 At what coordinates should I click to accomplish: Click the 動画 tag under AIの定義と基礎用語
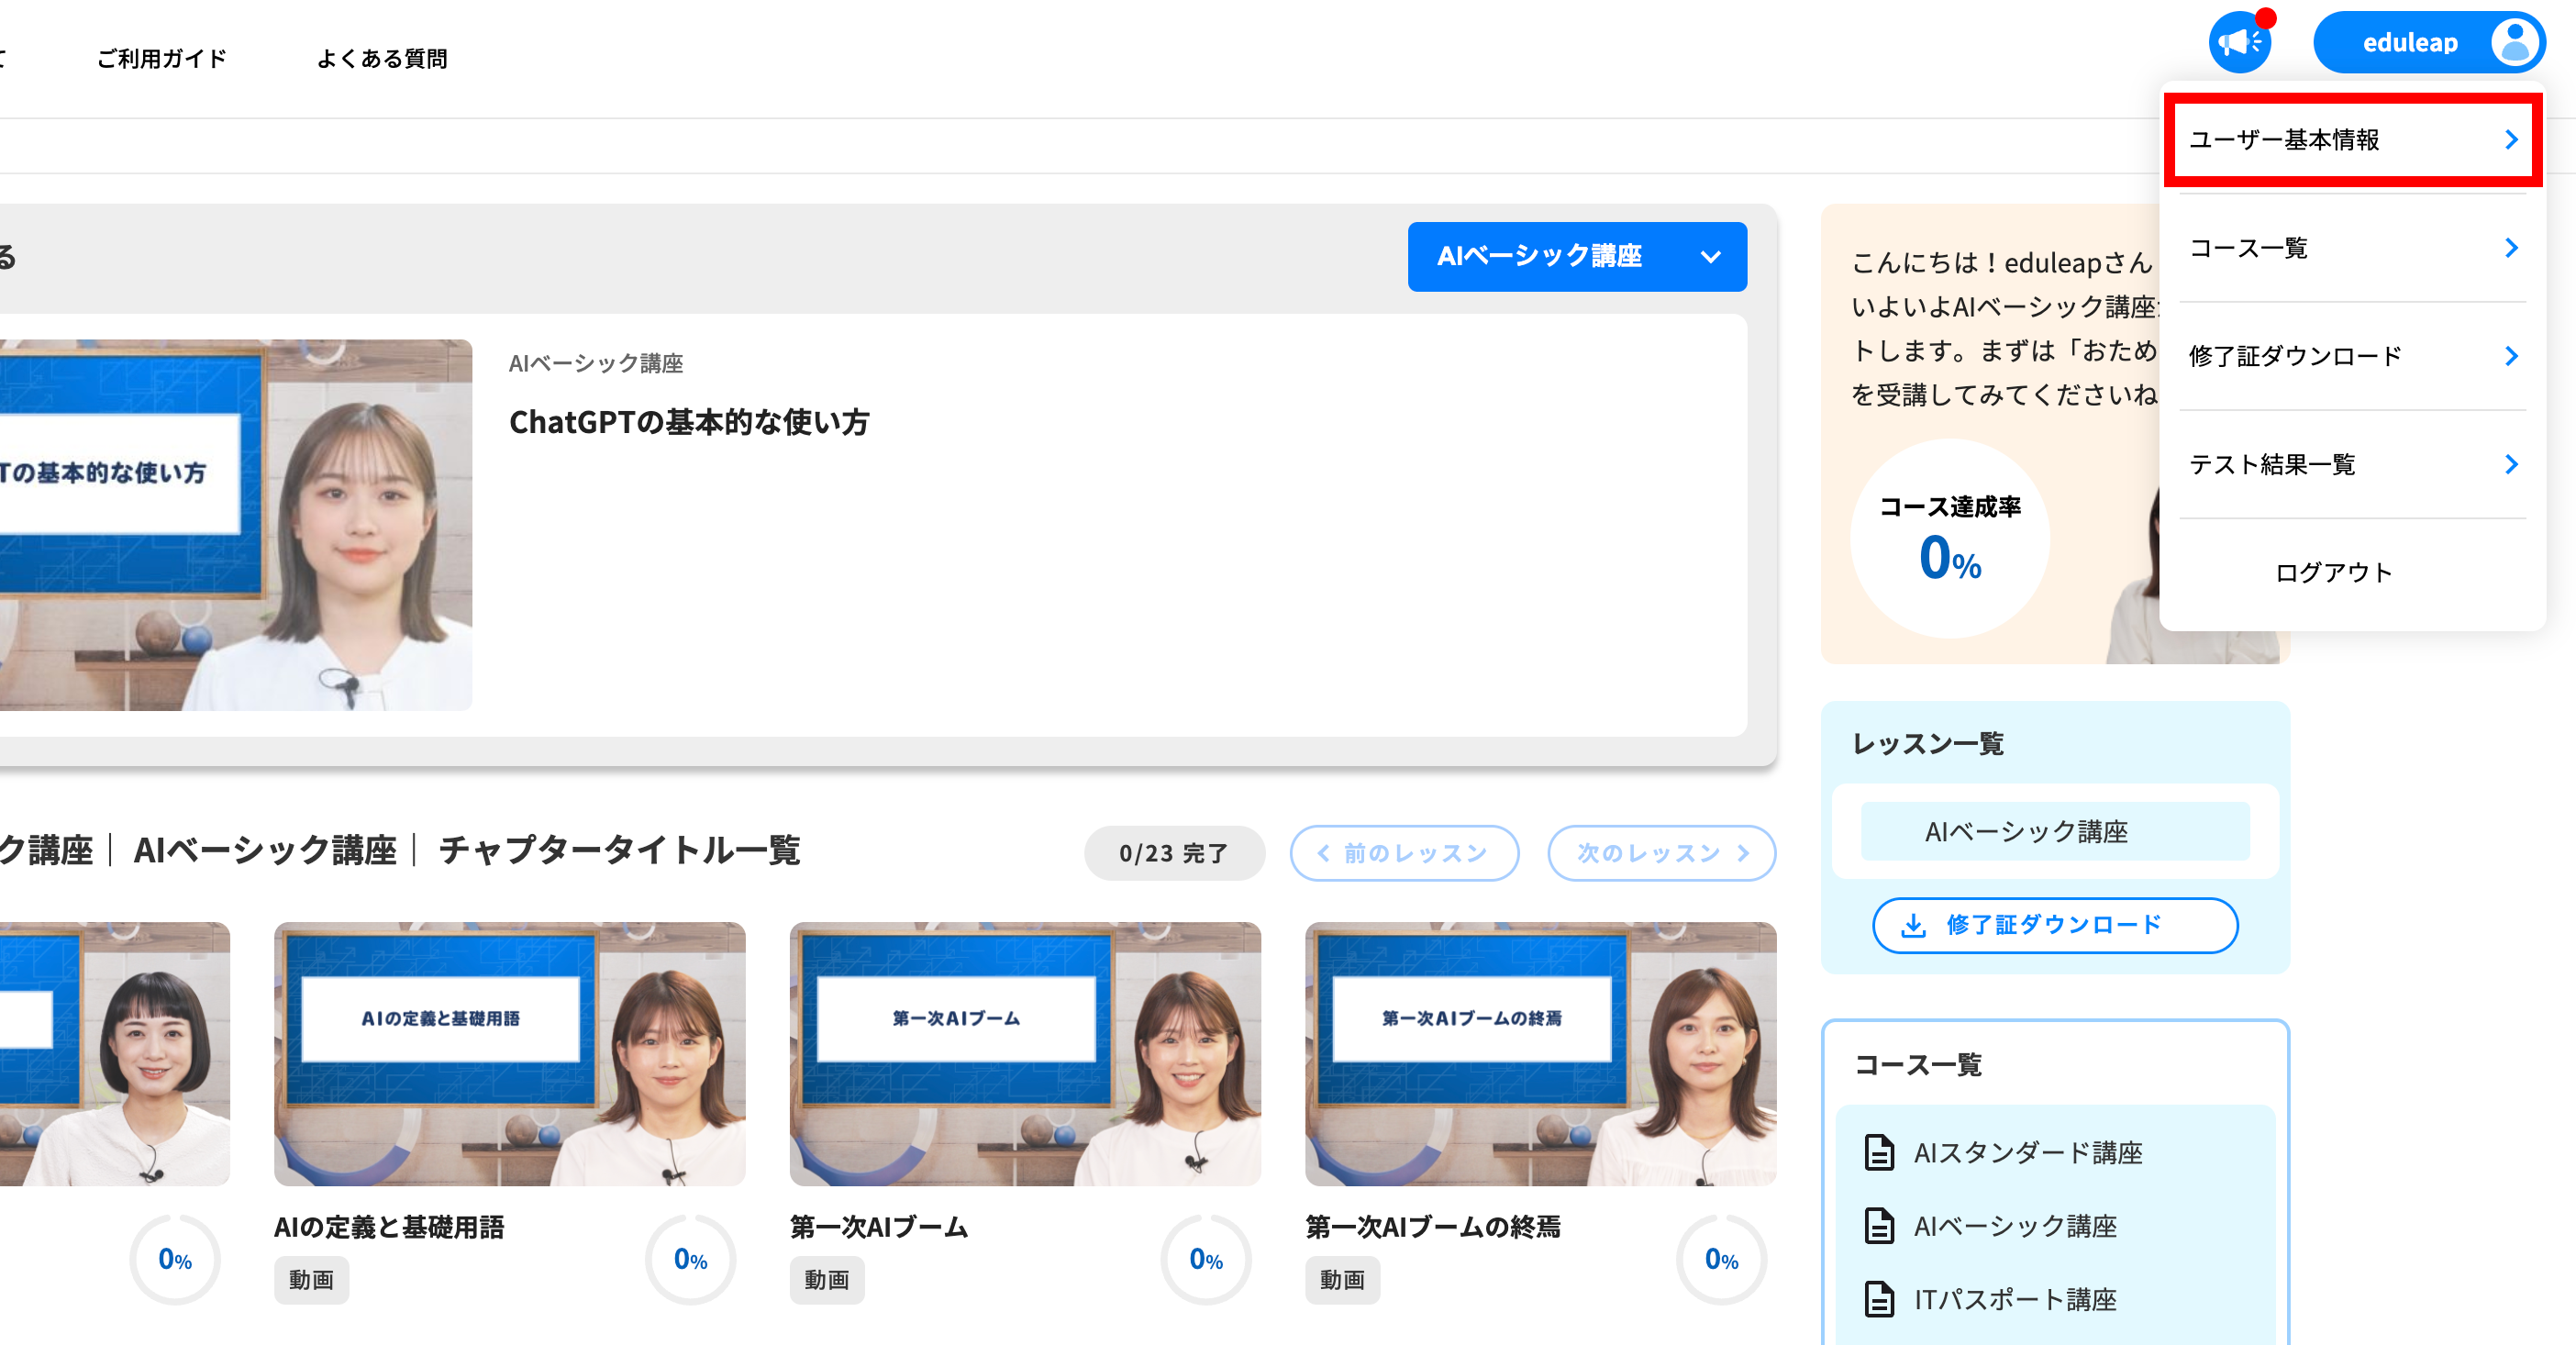tap(311, 1280)
